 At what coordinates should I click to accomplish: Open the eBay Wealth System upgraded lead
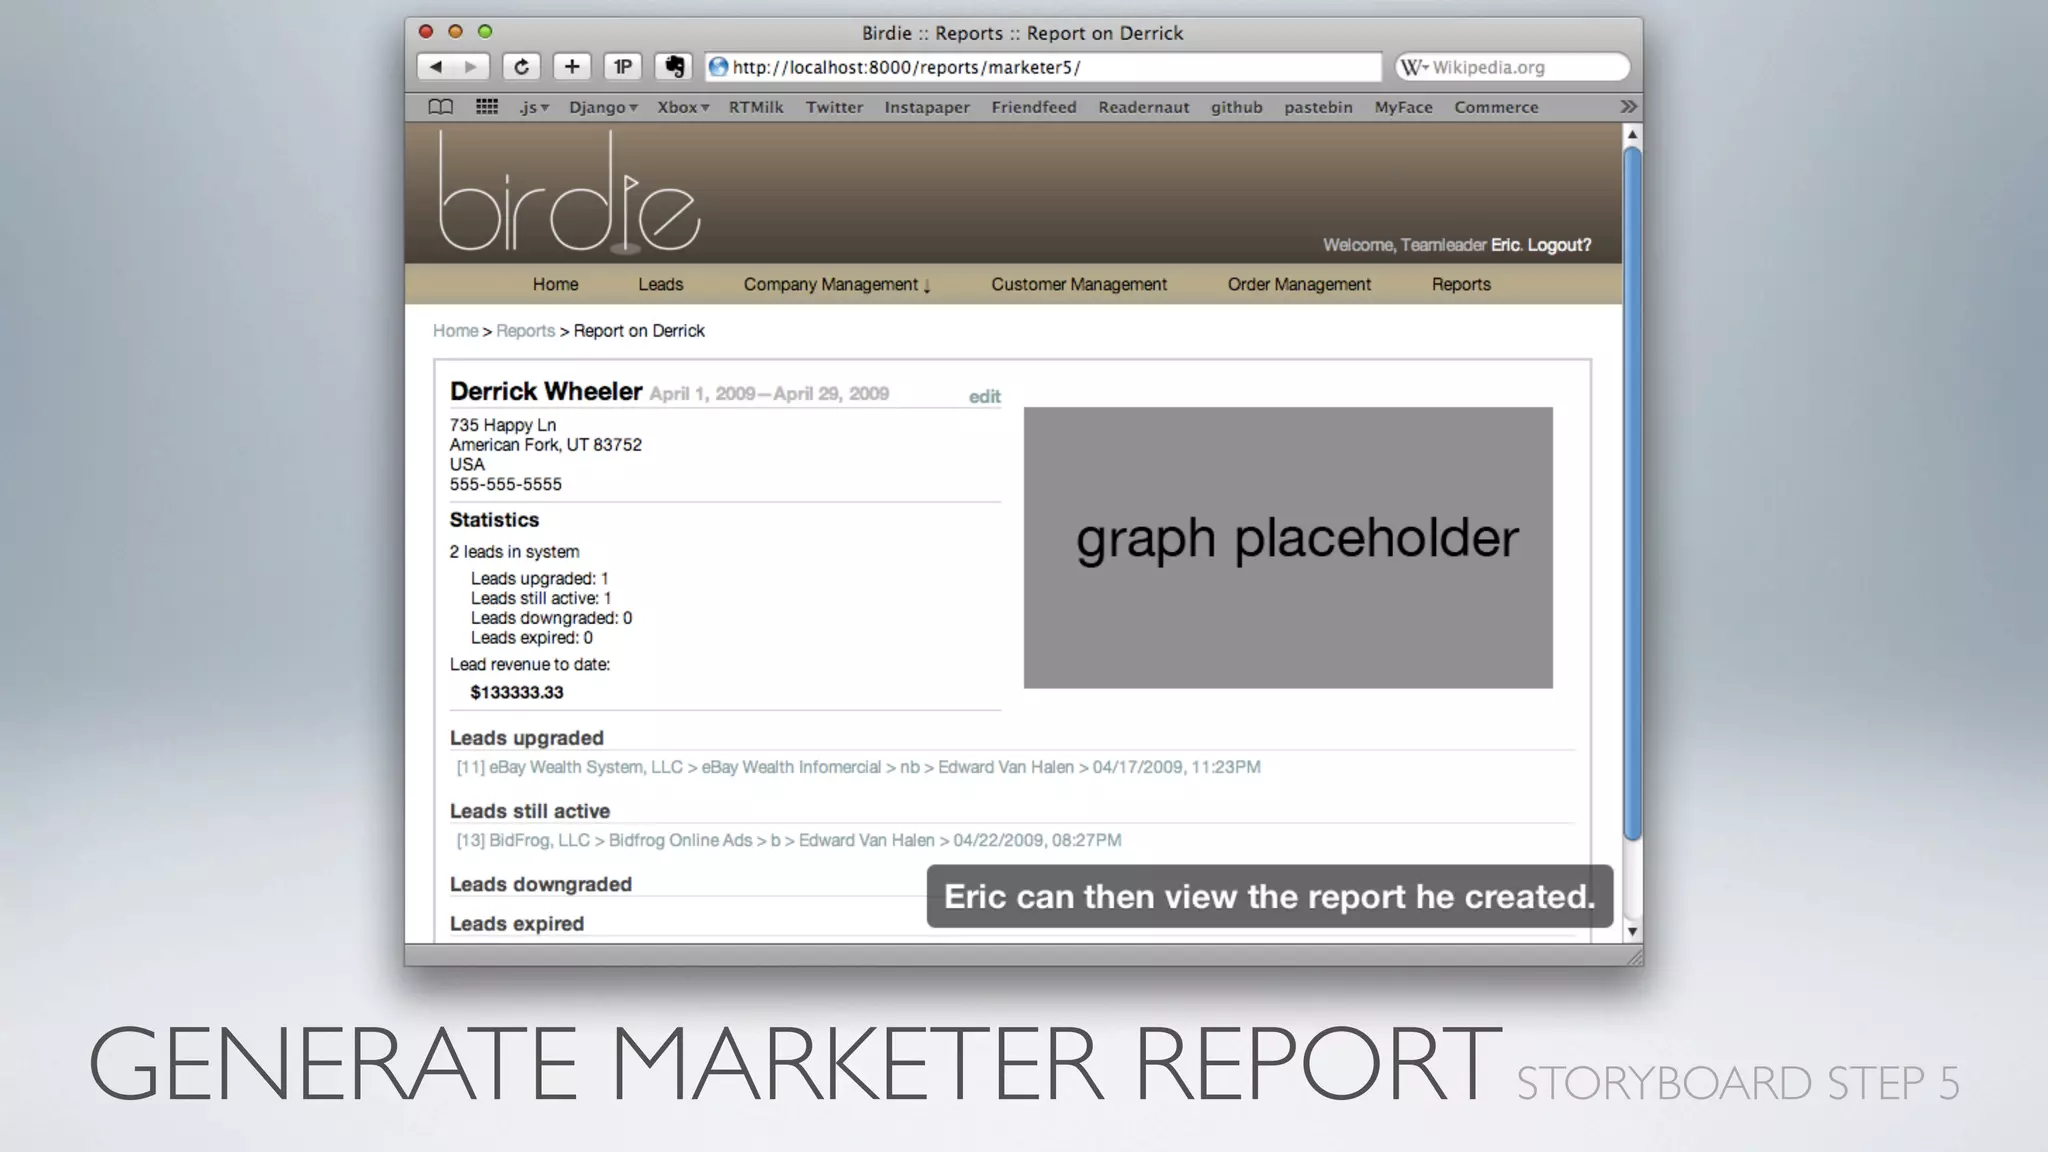click(858, 767)
